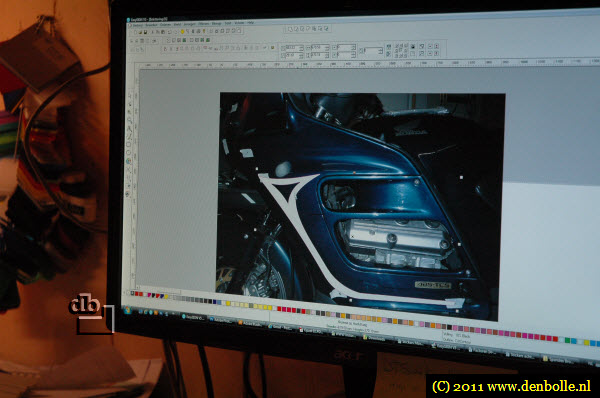Open the Help menu

coord(250,23)
